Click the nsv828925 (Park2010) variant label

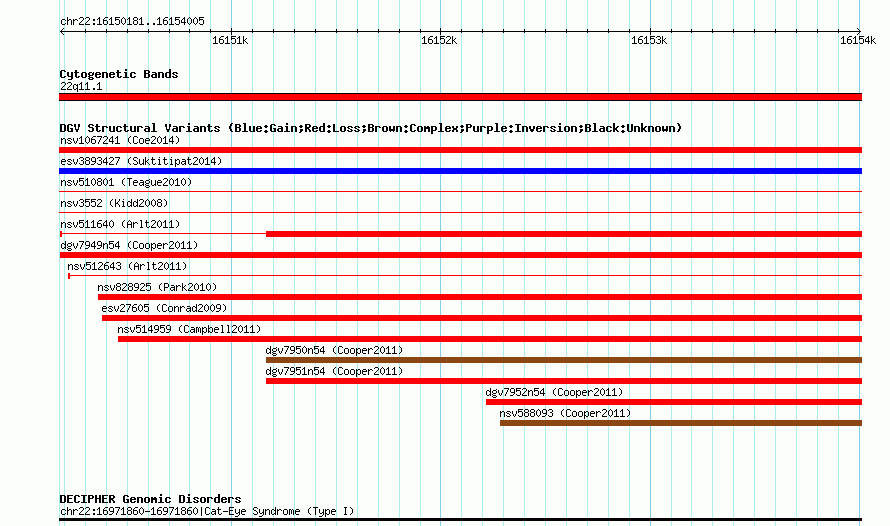pos(157,287)
